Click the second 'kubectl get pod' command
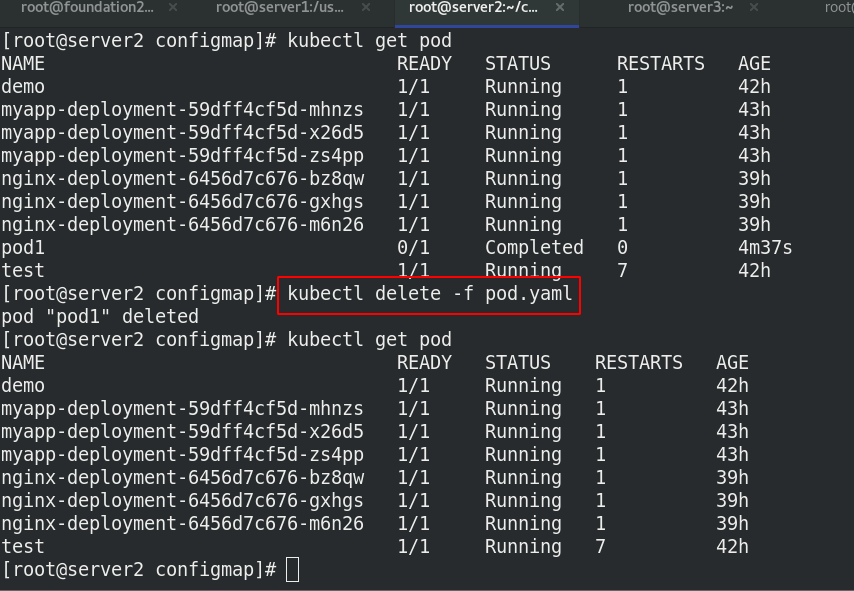 tap(369, 340)
